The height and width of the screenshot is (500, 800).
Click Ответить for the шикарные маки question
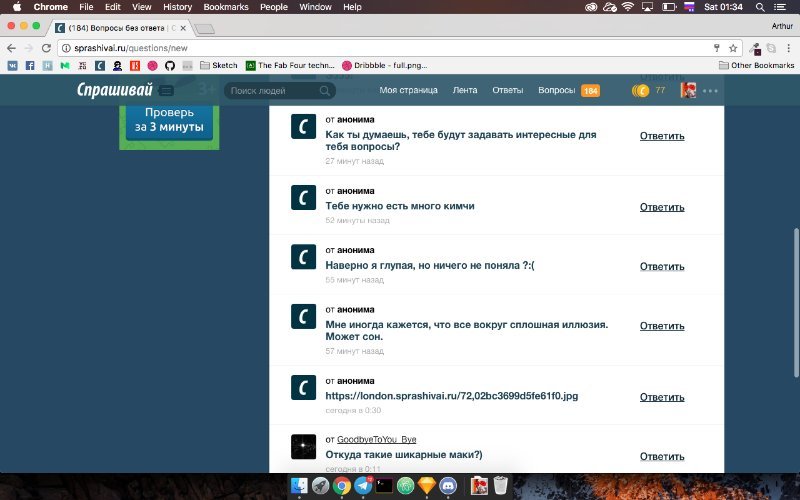[662, 456]
